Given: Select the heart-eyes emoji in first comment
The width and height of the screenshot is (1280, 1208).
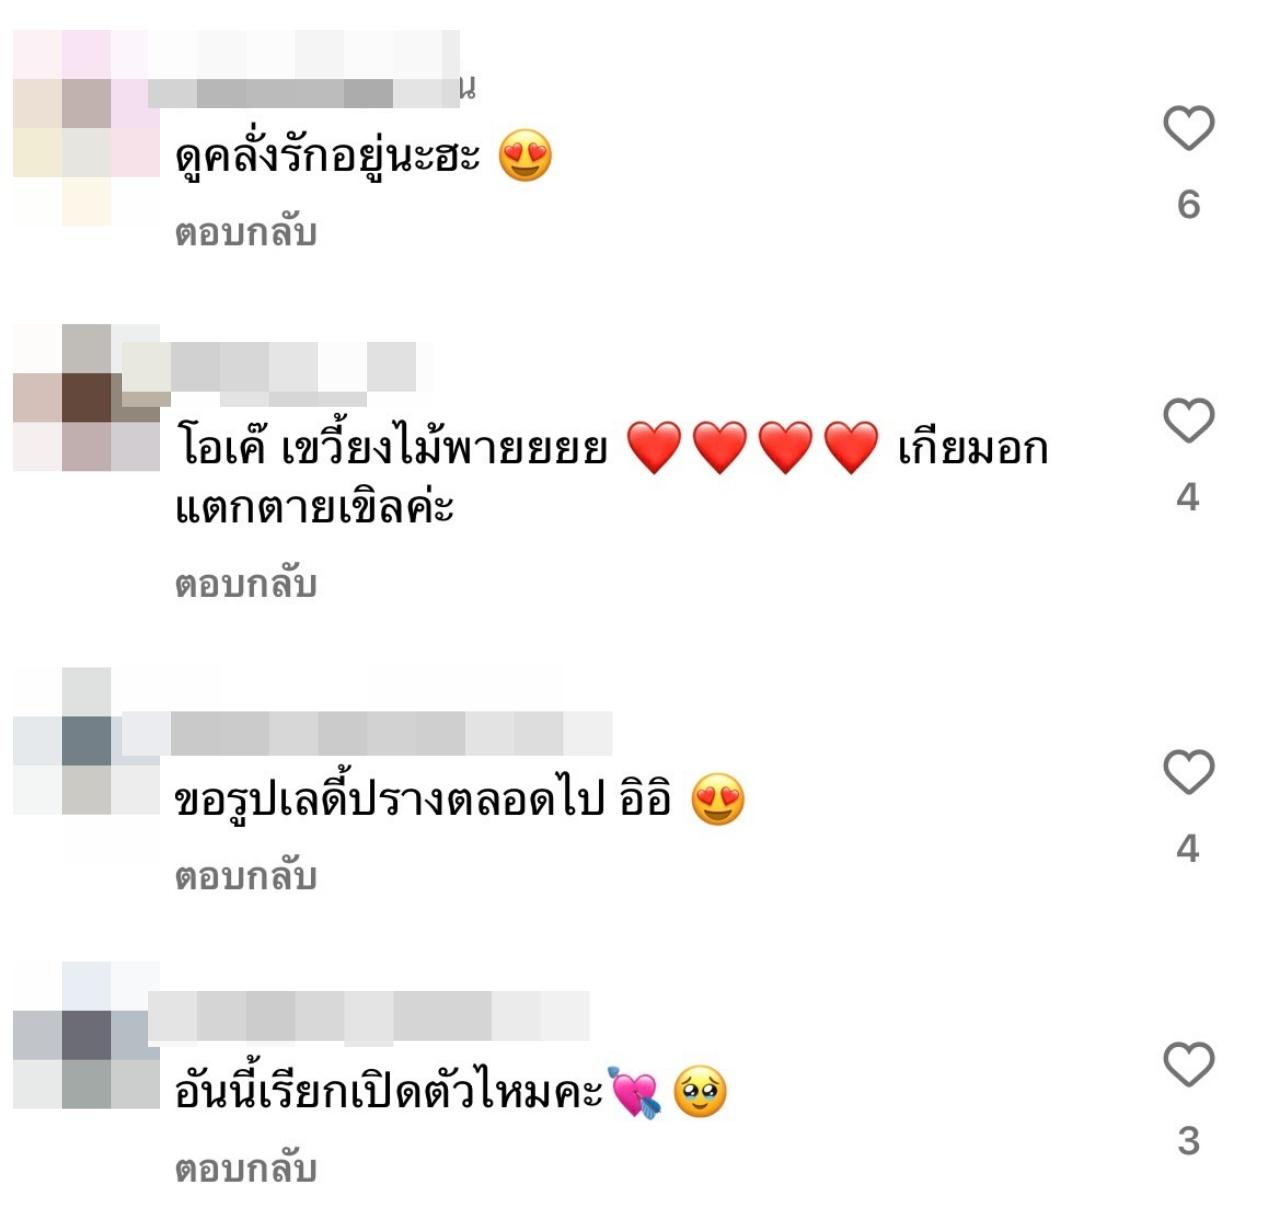Looking at the screenshot, I should [x=525, y=156].
